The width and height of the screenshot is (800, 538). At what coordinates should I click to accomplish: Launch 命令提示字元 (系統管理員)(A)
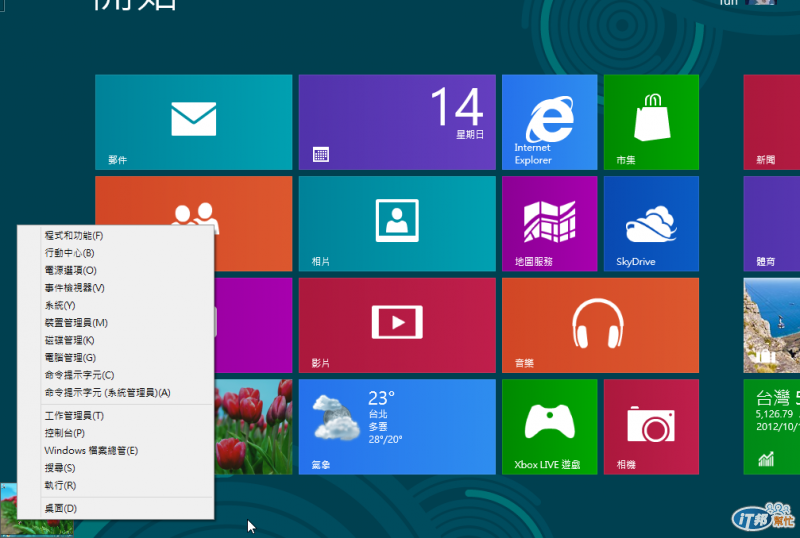[x=115, y=393]
